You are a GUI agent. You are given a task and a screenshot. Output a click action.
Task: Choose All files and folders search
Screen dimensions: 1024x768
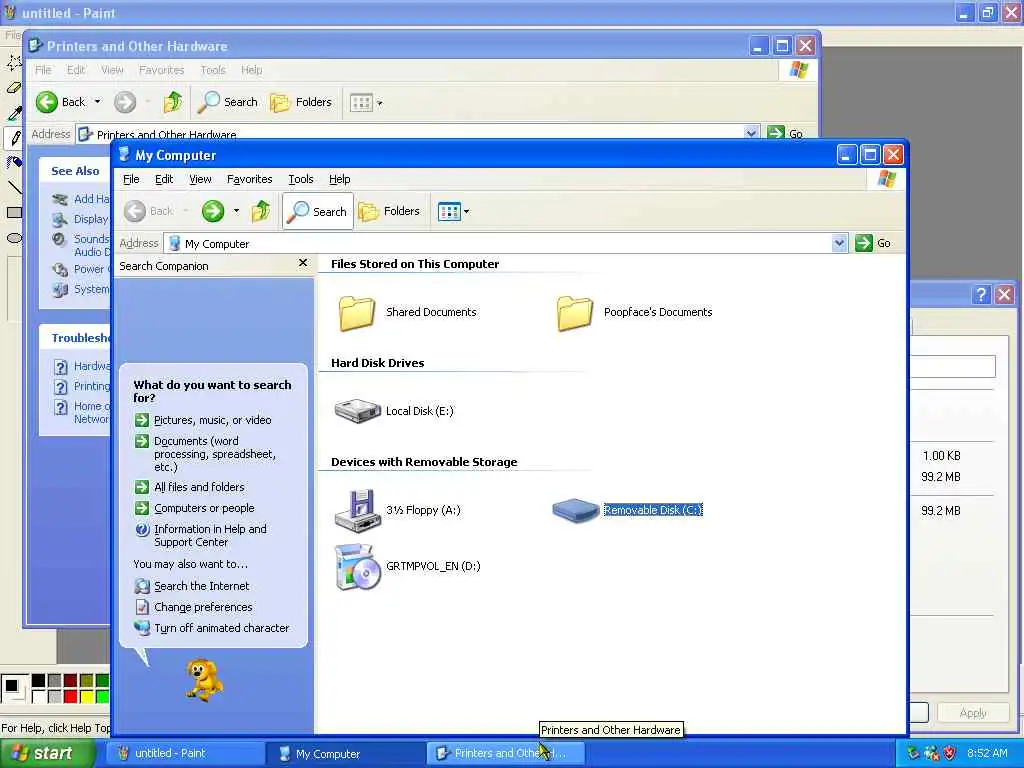click(199, 487)
